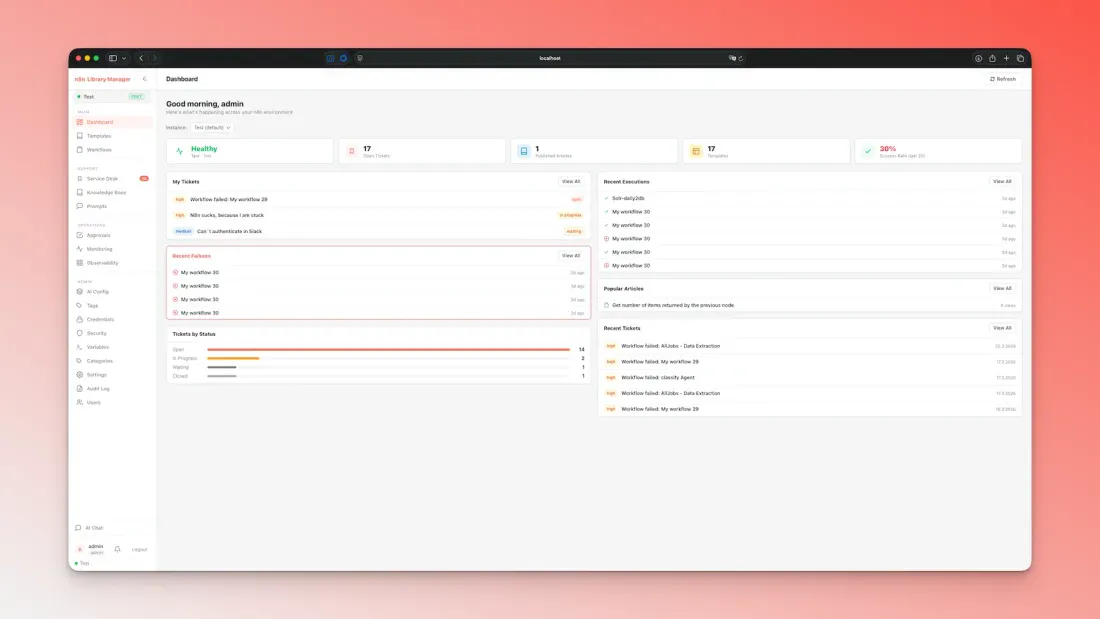Open the 'Solr-daily2db' execution row

[810, 199]
